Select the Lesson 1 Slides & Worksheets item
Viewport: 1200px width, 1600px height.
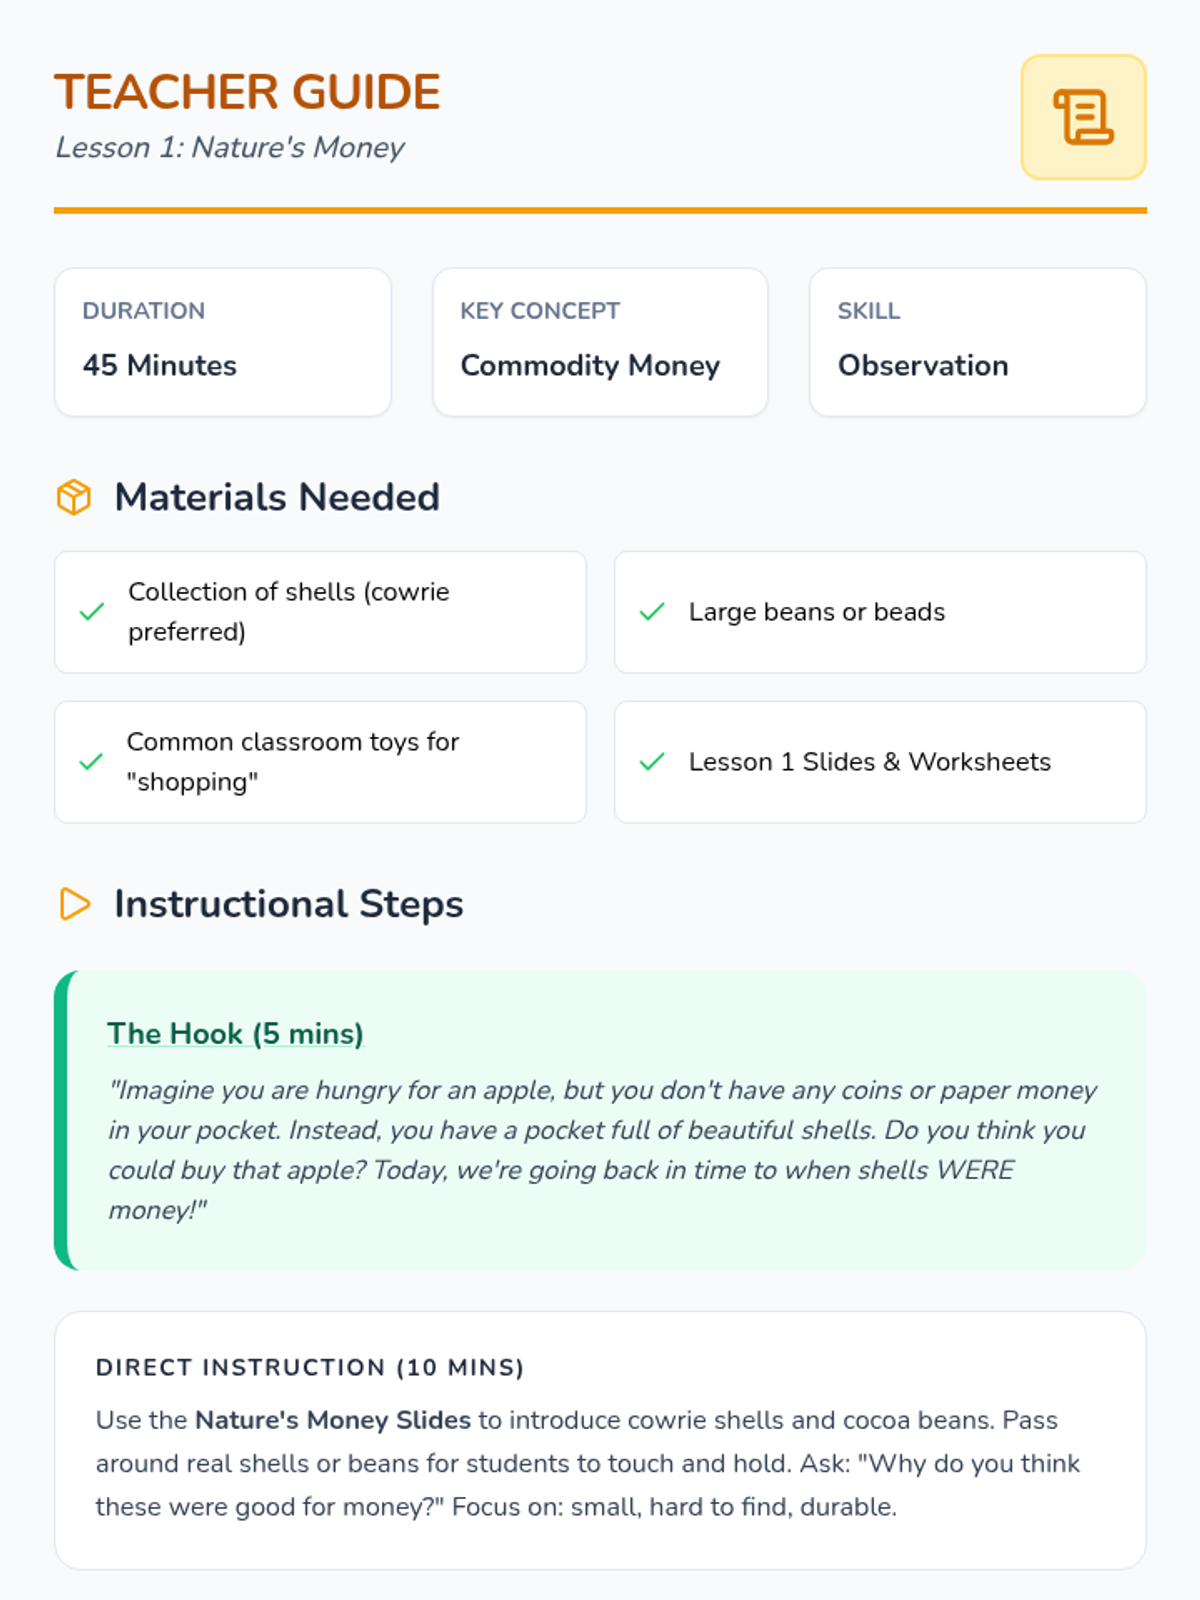(880, 762)
